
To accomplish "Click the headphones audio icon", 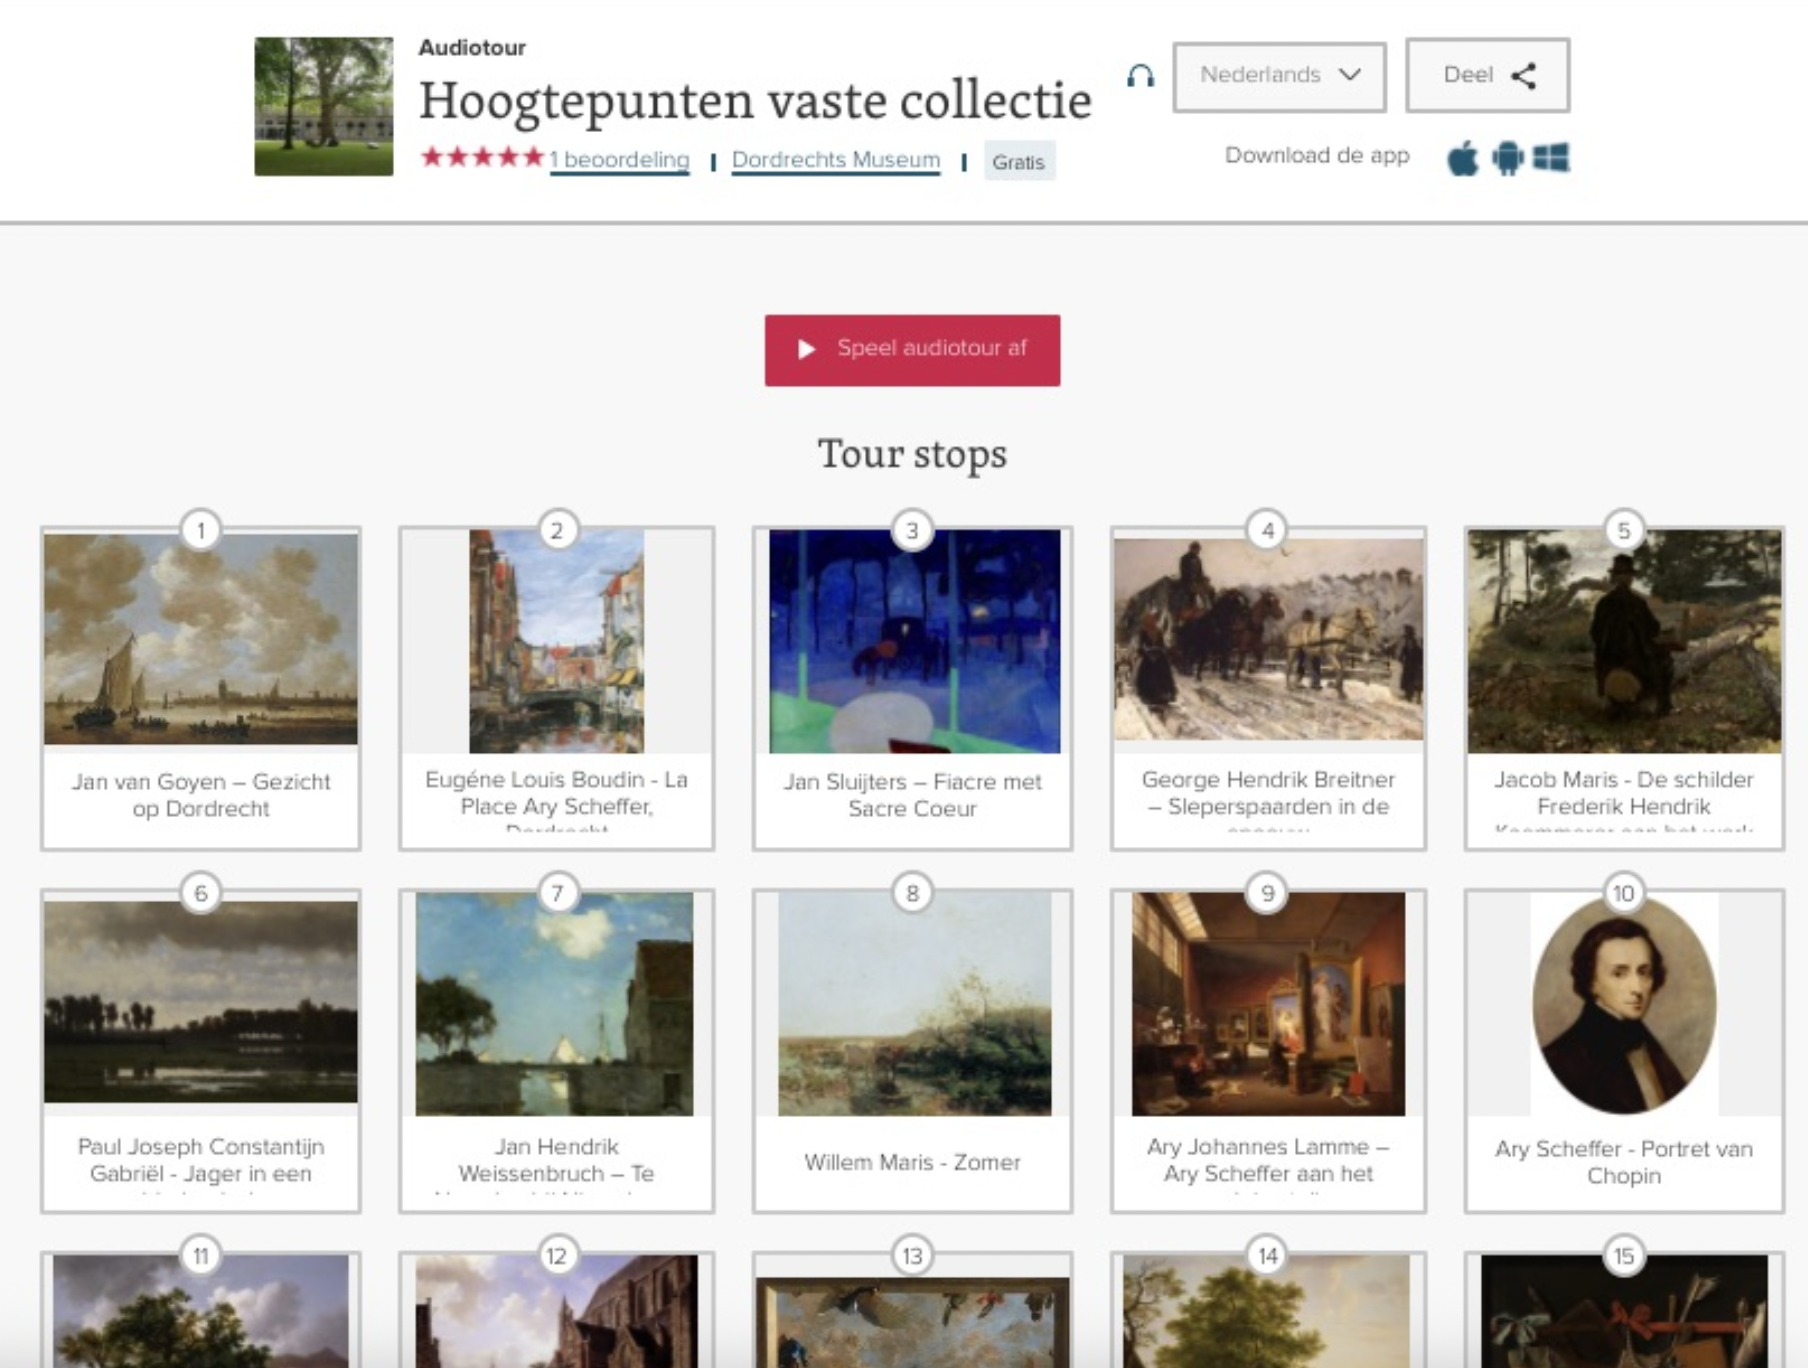I will [x=1140, y=76].
